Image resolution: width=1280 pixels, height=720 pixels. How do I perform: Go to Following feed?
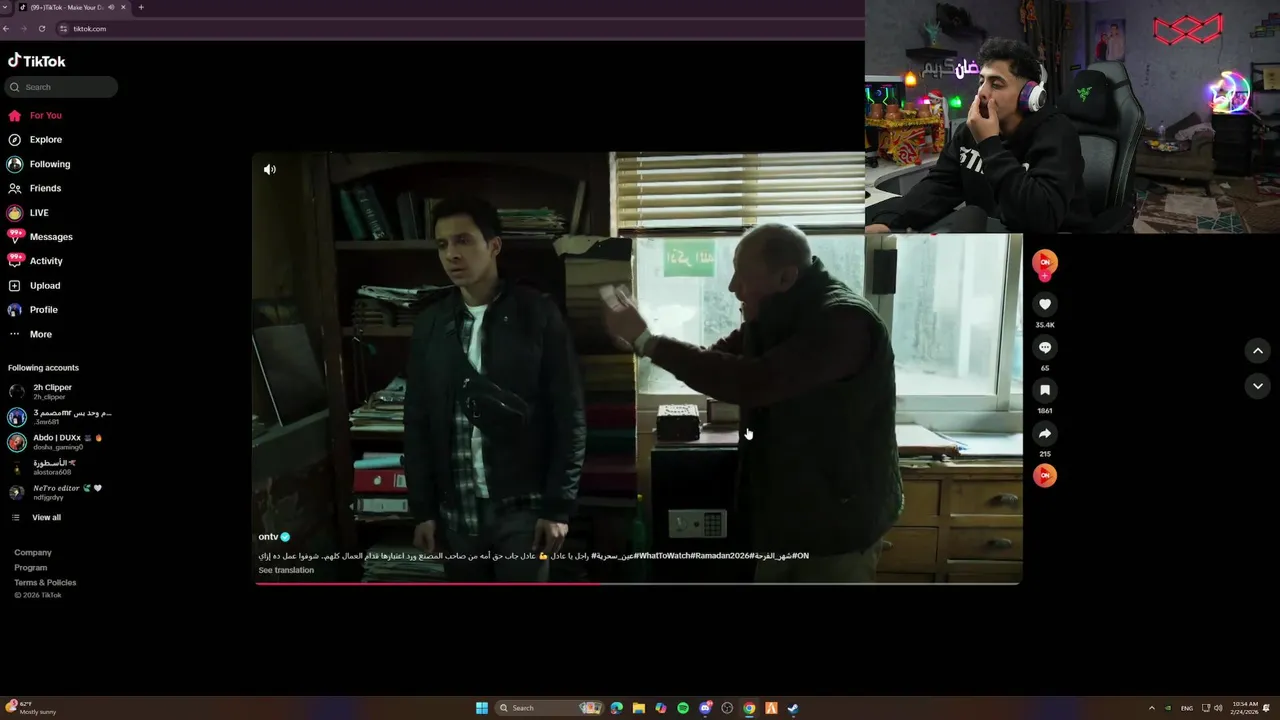[x=39, y=164]
